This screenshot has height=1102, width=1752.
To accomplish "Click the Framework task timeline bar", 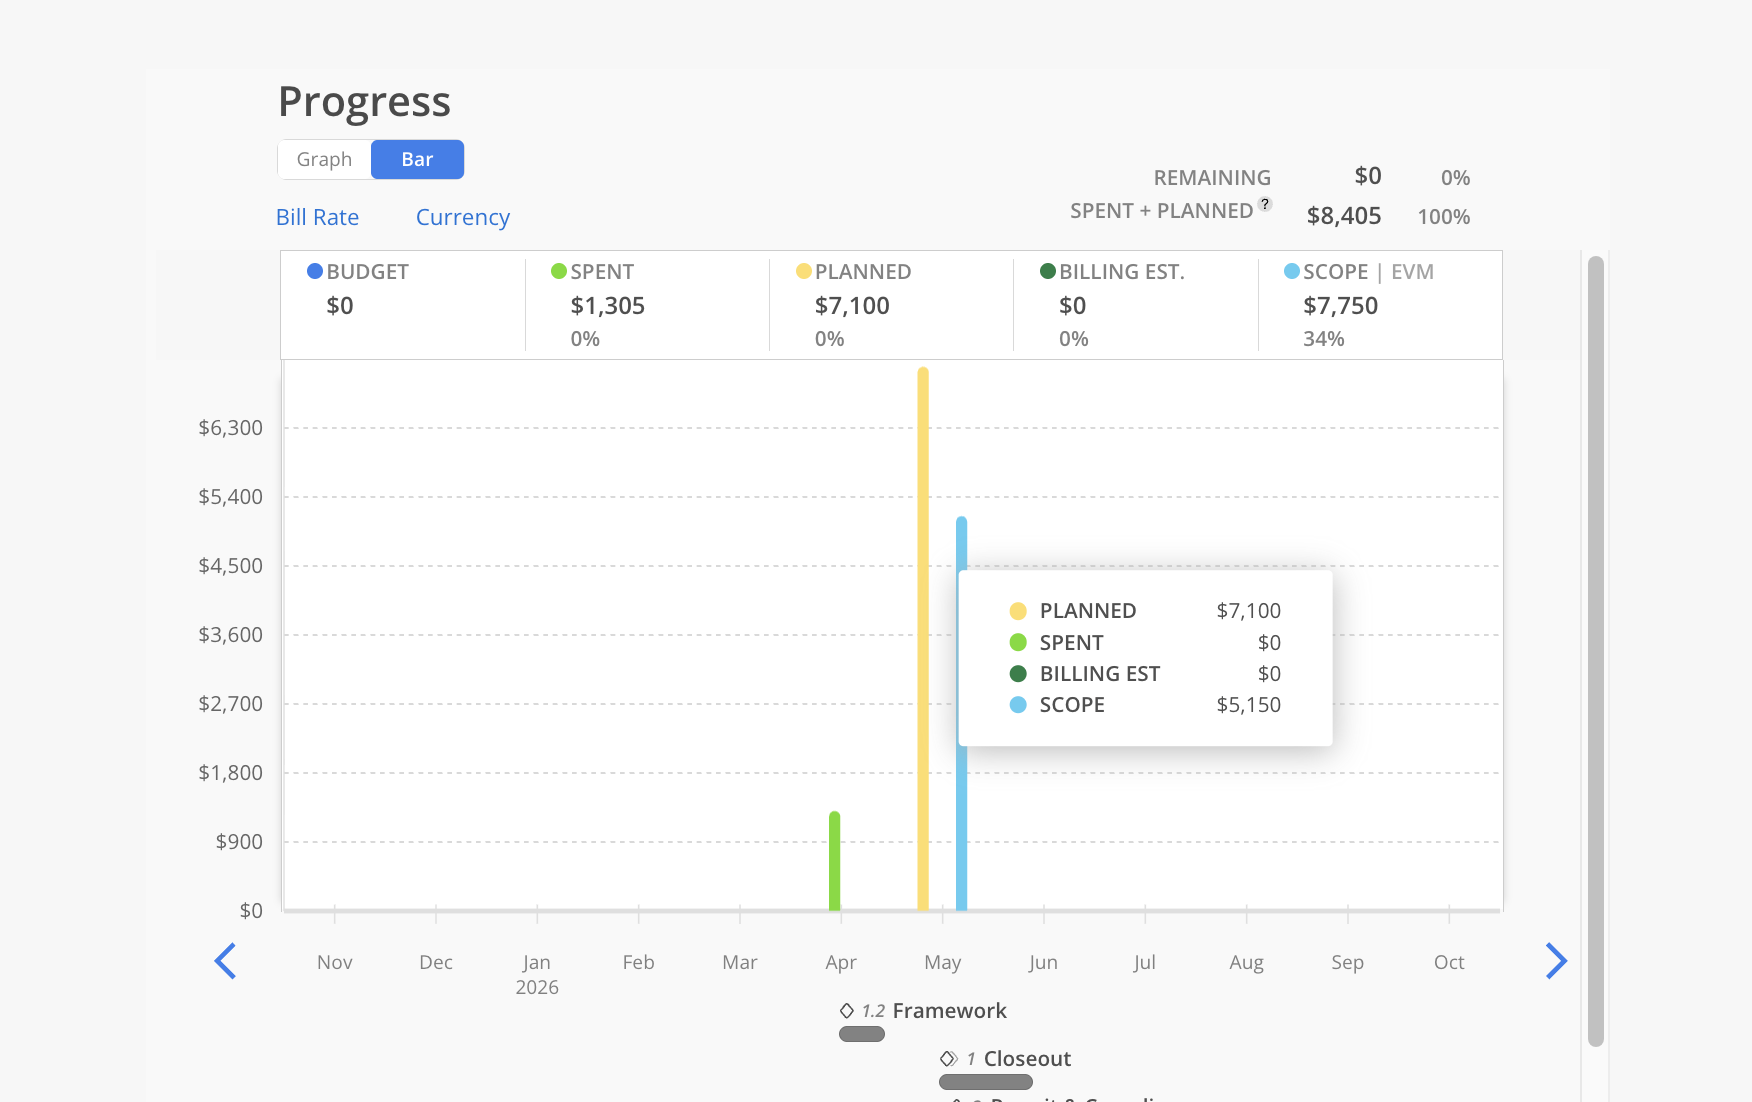I will coord(862,1034).
